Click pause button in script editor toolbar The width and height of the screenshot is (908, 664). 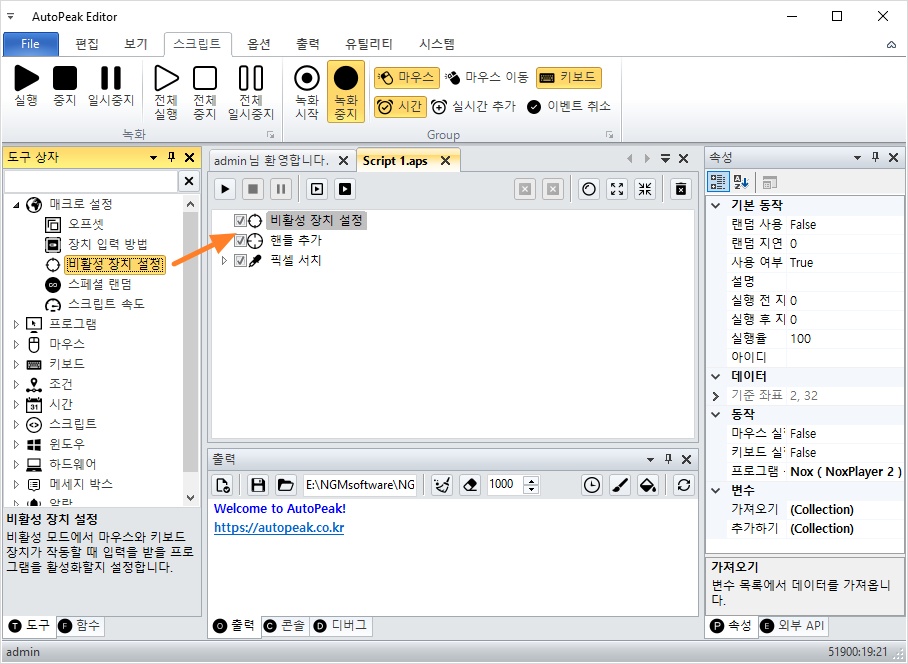(x=281, y=189)
